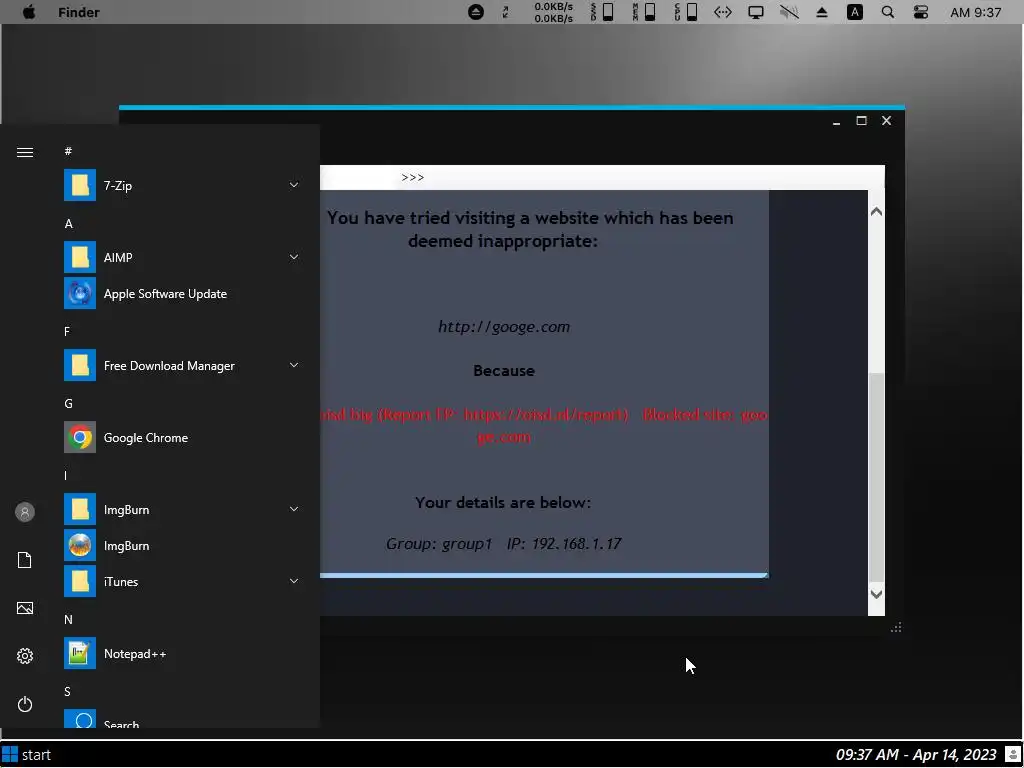This screenshot has height=768, width=1024.
Task: Click the >>> text in browser bar
Action: [x=413, y=177]
